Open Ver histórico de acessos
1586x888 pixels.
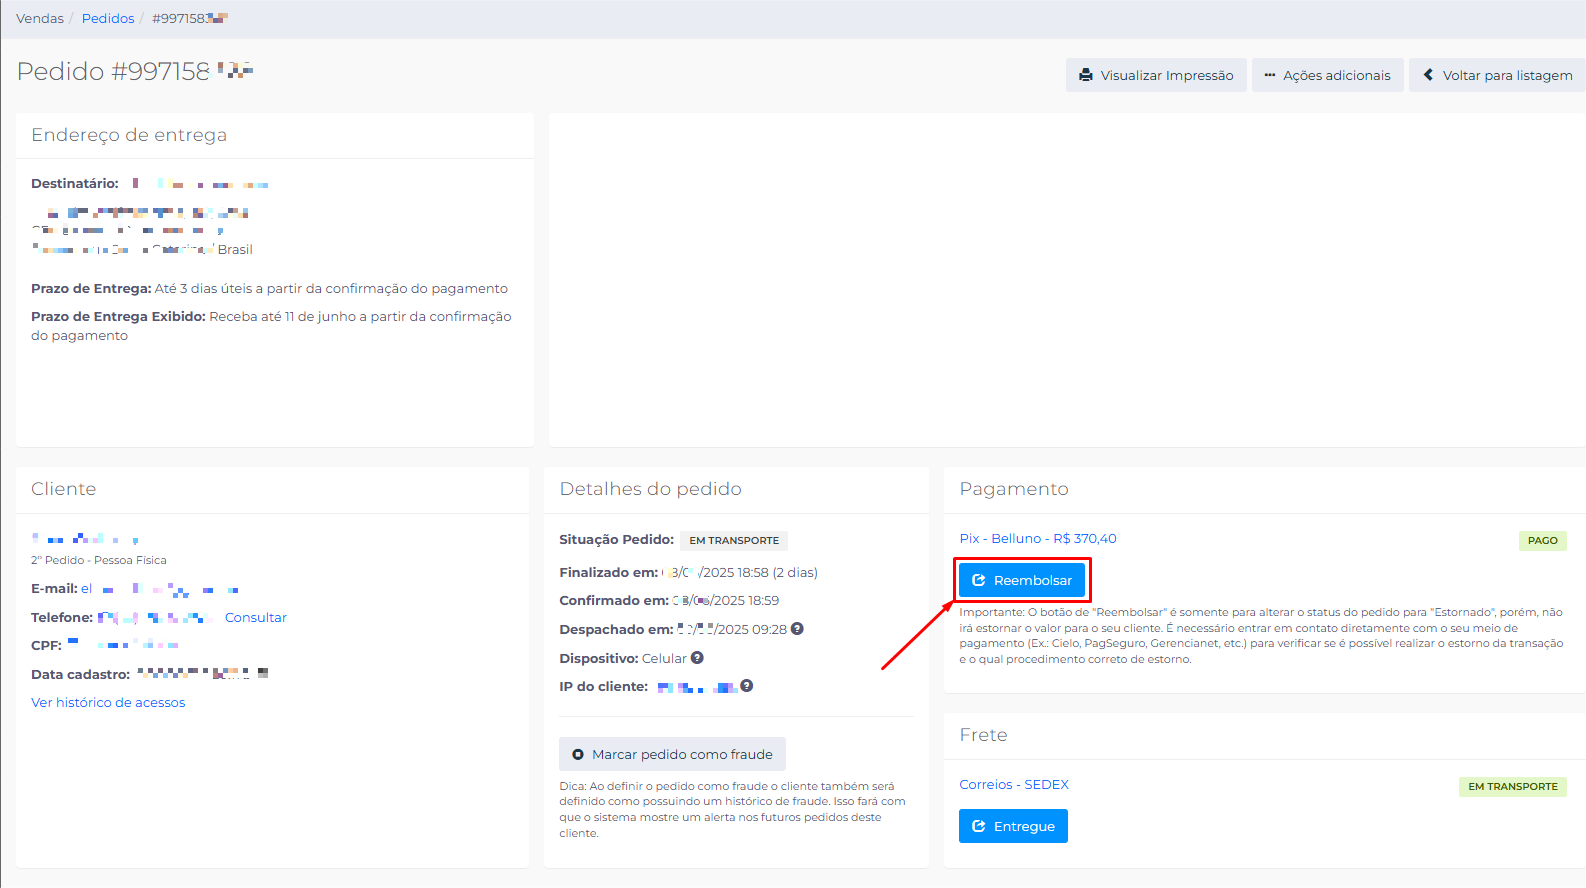click(x=108, y=702)
